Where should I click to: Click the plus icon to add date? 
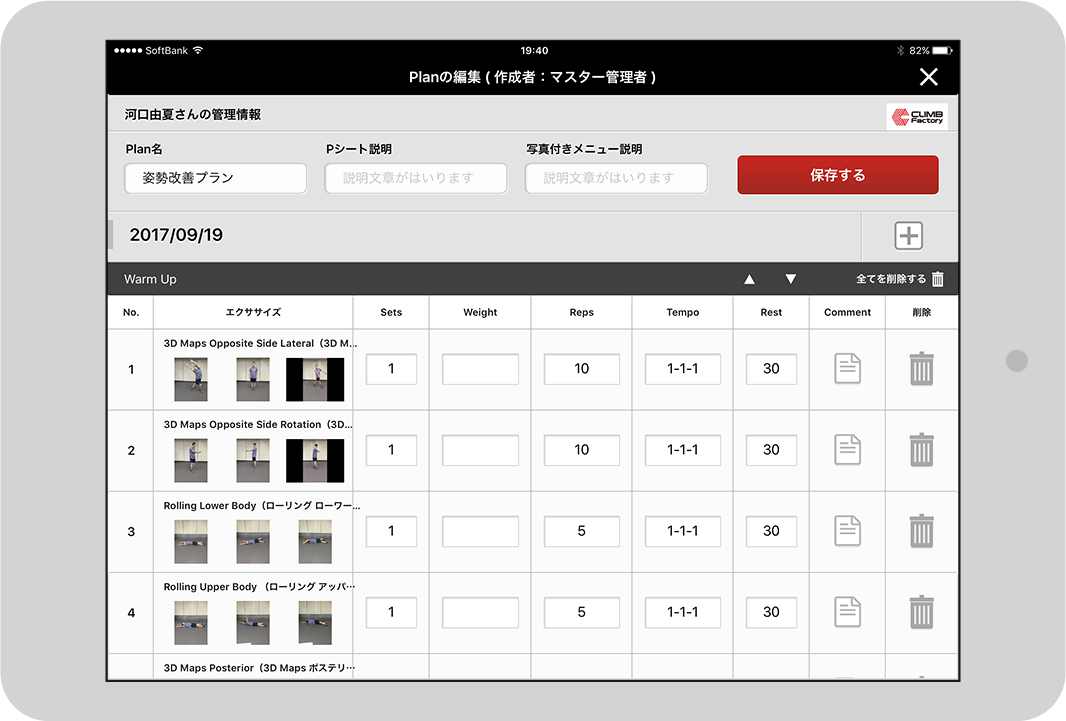click(908, 236)
